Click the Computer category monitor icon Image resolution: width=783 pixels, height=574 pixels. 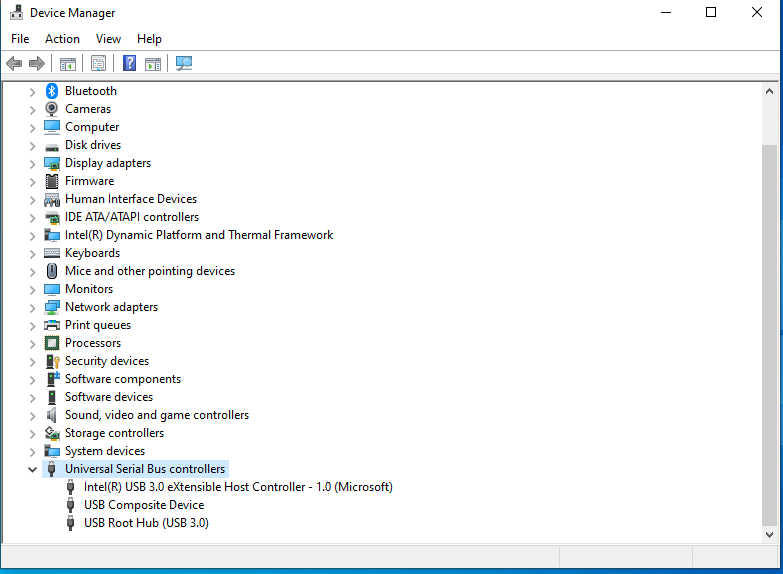(x=52, y=127)
